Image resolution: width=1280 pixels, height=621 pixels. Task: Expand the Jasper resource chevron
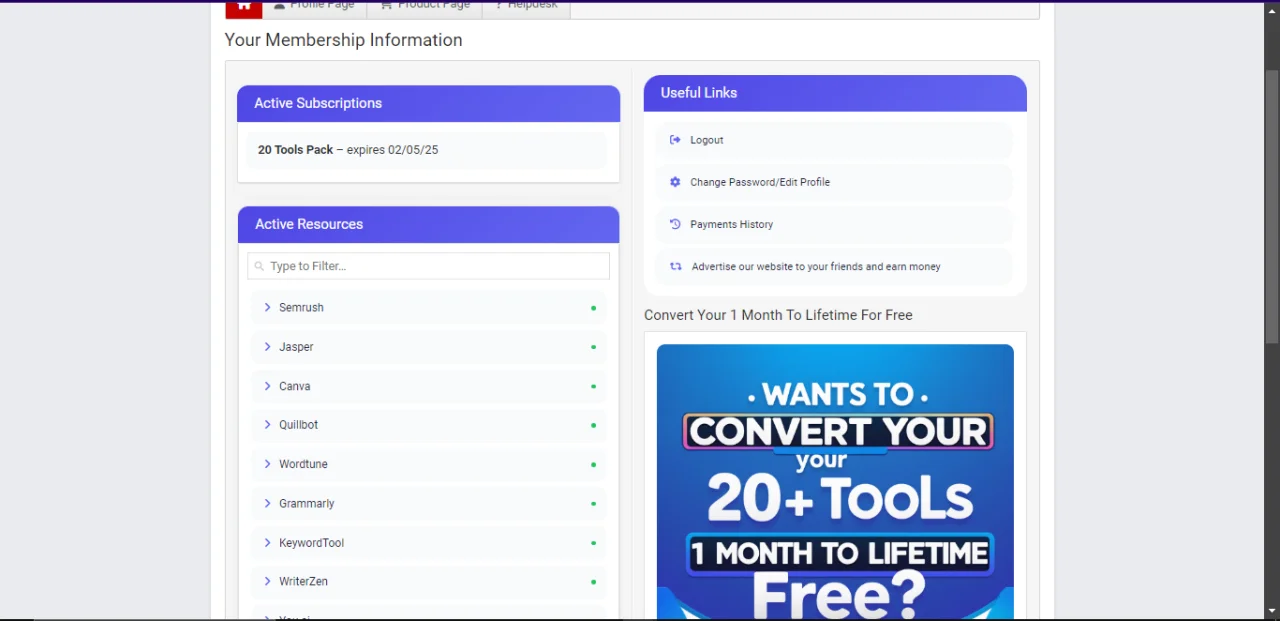point(267,346)
